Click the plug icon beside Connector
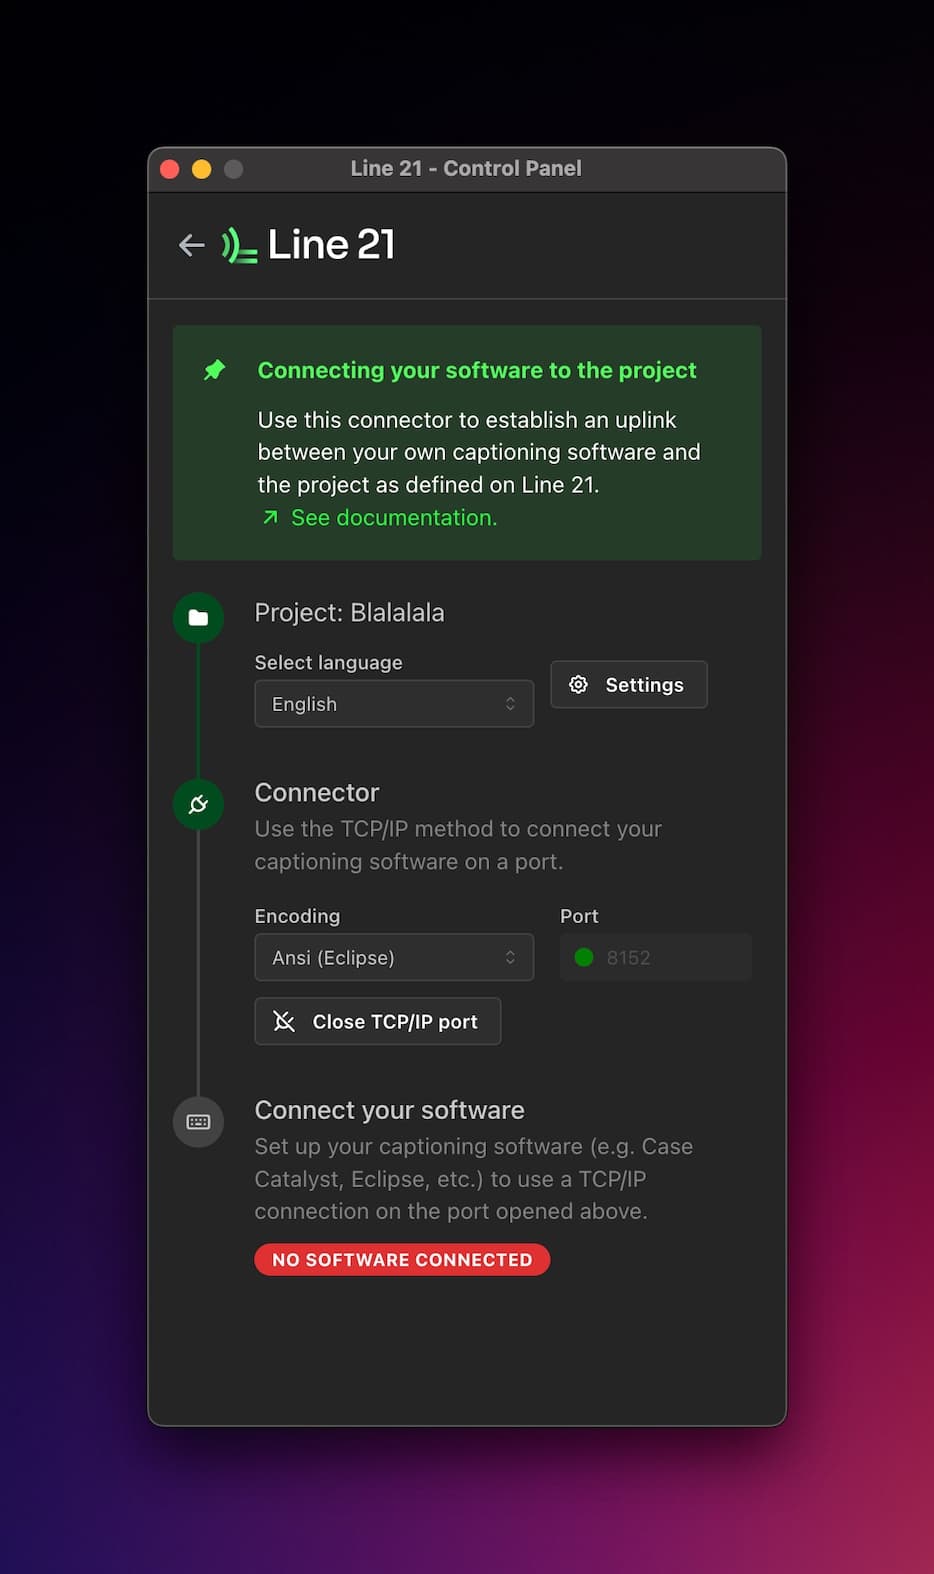This screenshot has height=1574, width=934. [198, 804]
